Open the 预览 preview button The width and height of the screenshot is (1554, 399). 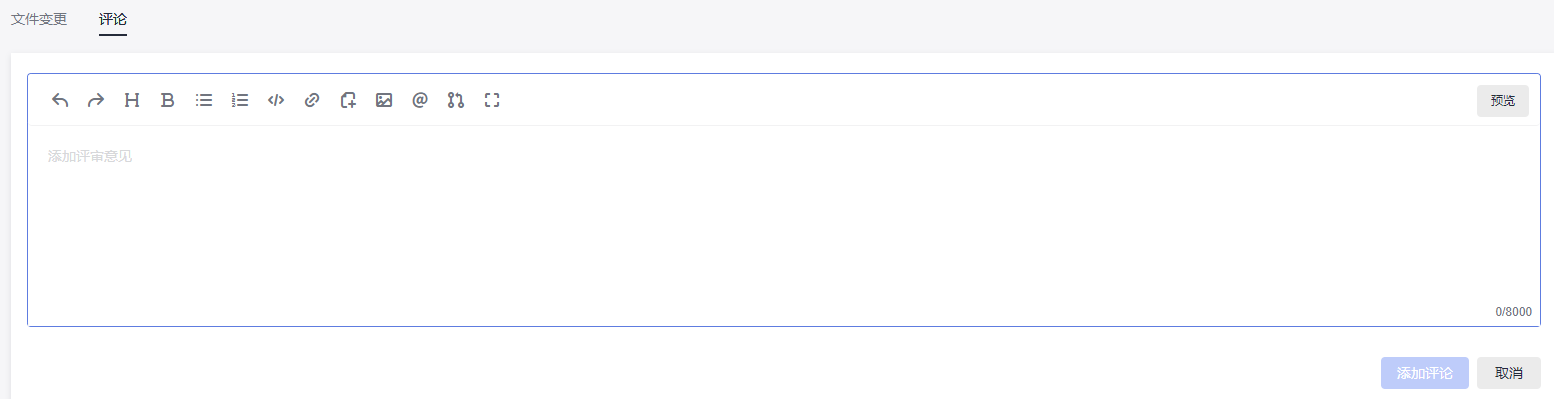tap(1503, 101)
